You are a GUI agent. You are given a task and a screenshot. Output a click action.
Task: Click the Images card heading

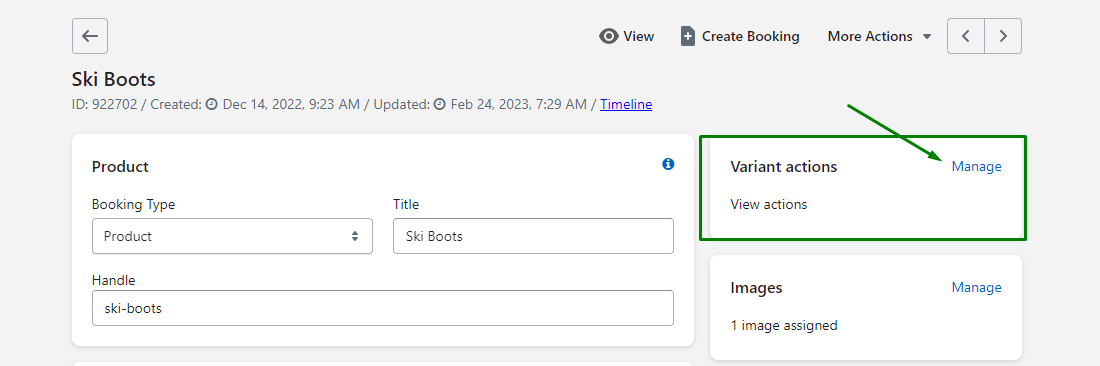pyautogui.click(x=756, y=287)
